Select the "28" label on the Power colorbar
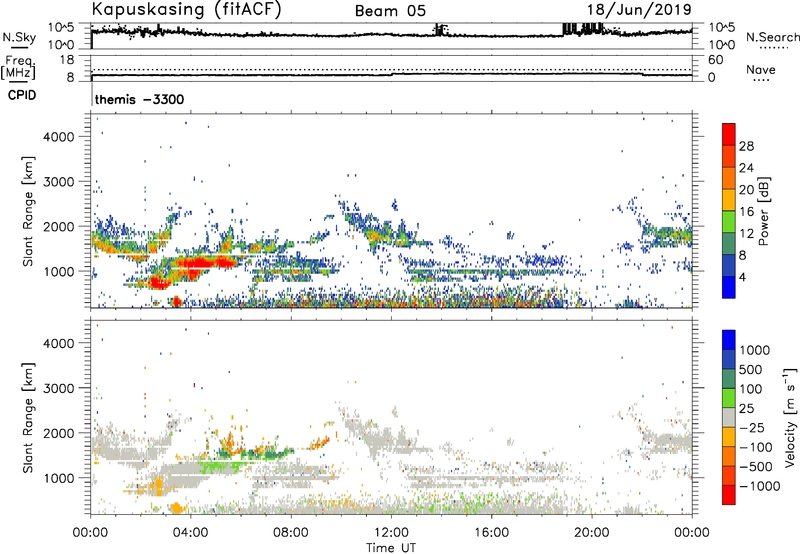The height and width of the screenshot is (554, 800). click(746, 146)
